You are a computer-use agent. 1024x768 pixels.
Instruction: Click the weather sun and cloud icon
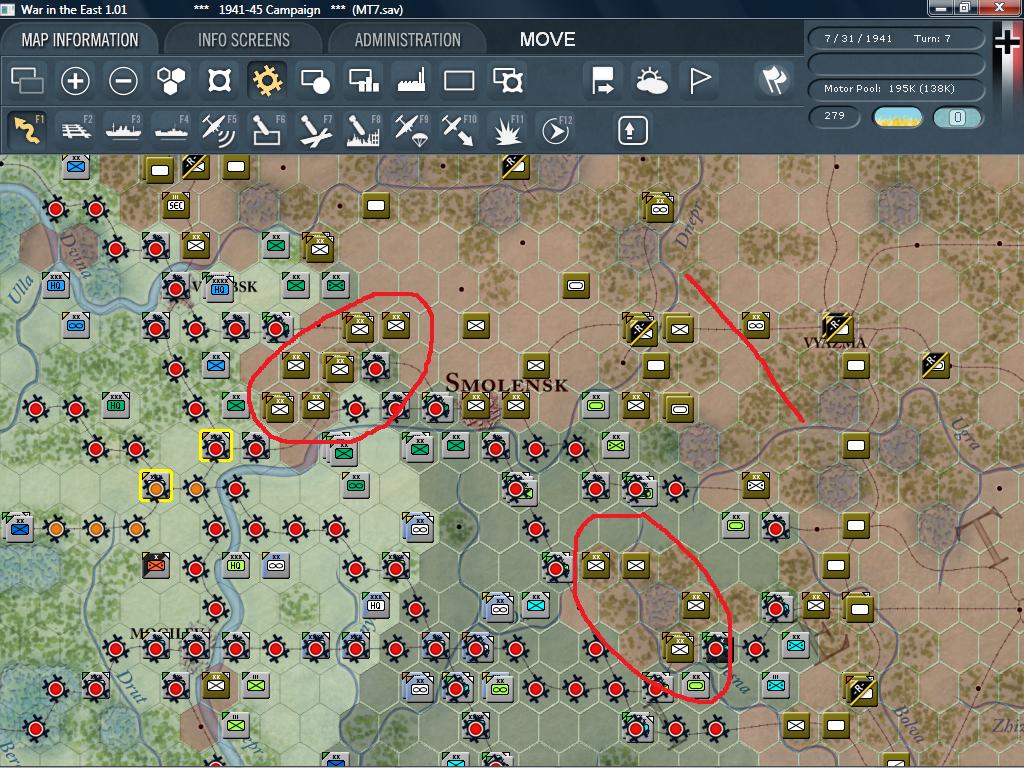(652, 81)
